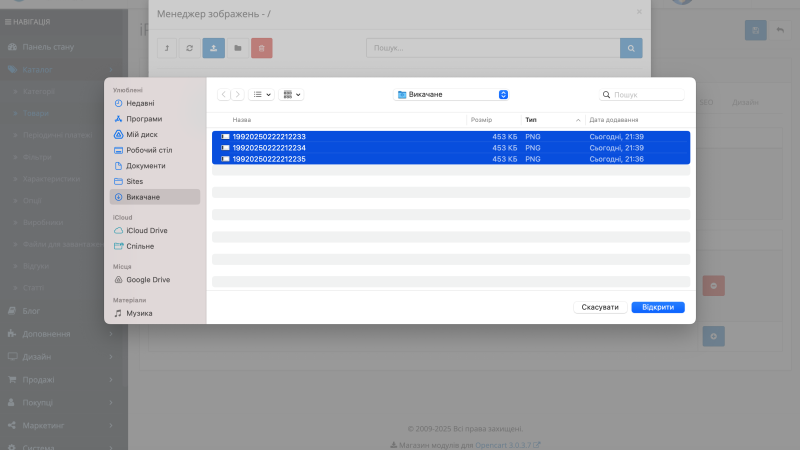Click parent folder icon in image manager

[167, 48]
